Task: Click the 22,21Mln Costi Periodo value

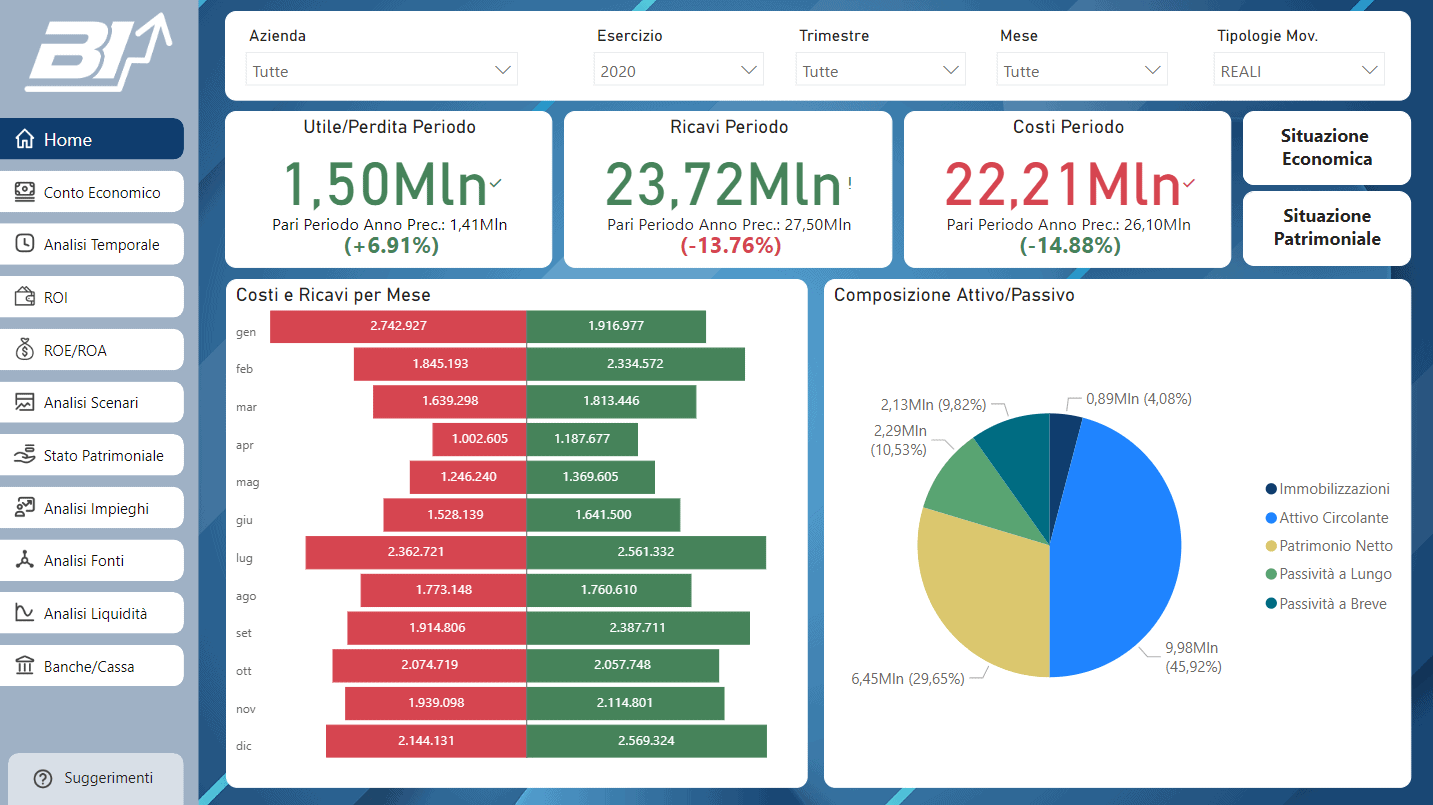Action: coord(1063,184)
